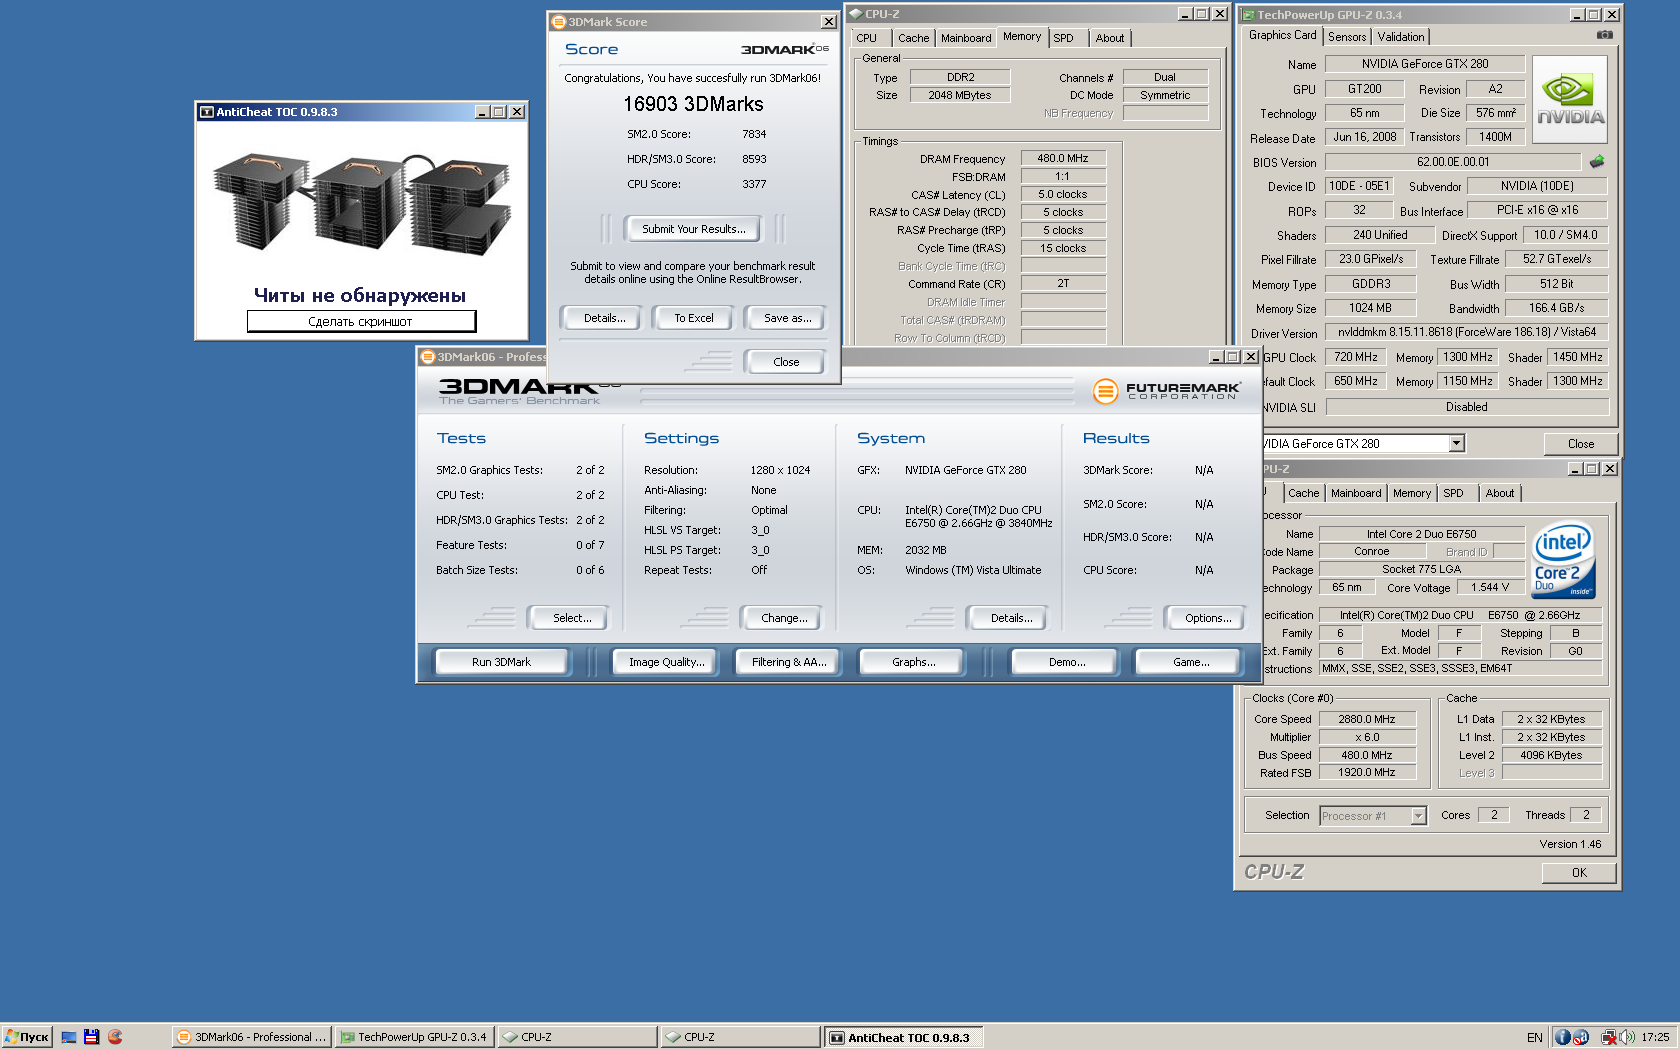1680x1050 pixels.
Task: Switch to Sensors tab in GPU-Z
Action: 1347,37
